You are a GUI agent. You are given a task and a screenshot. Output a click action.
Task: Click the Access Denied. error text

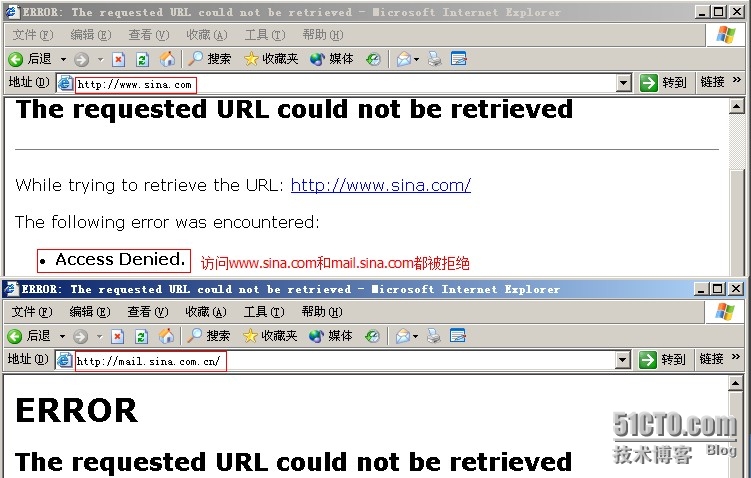pos(120,259)
